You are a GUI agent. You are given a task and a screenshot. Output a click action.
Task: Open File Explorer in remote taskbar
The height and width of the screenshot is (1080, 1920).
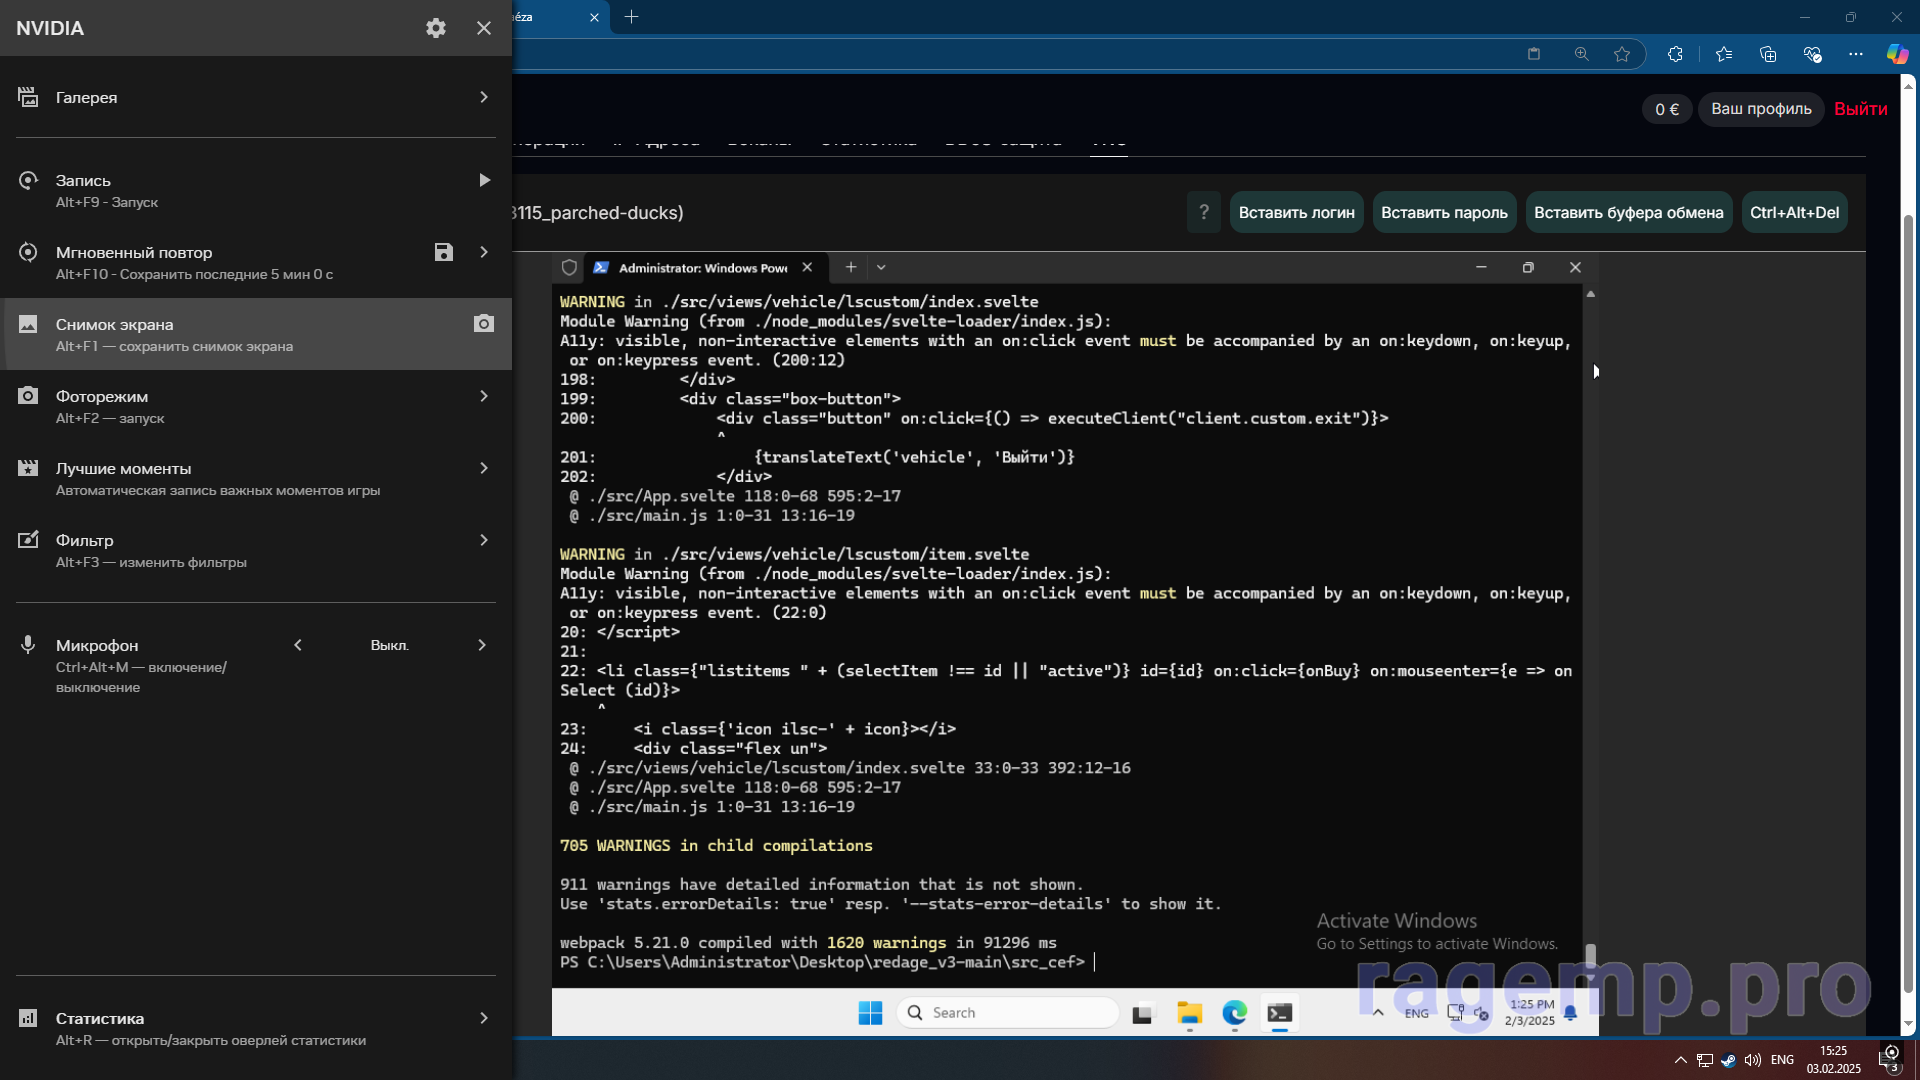point(1189,1013)
